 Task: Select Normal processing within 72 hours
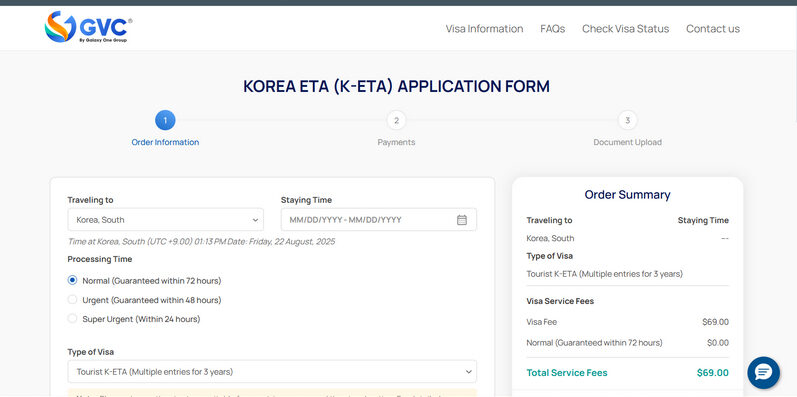coord(72,281)
